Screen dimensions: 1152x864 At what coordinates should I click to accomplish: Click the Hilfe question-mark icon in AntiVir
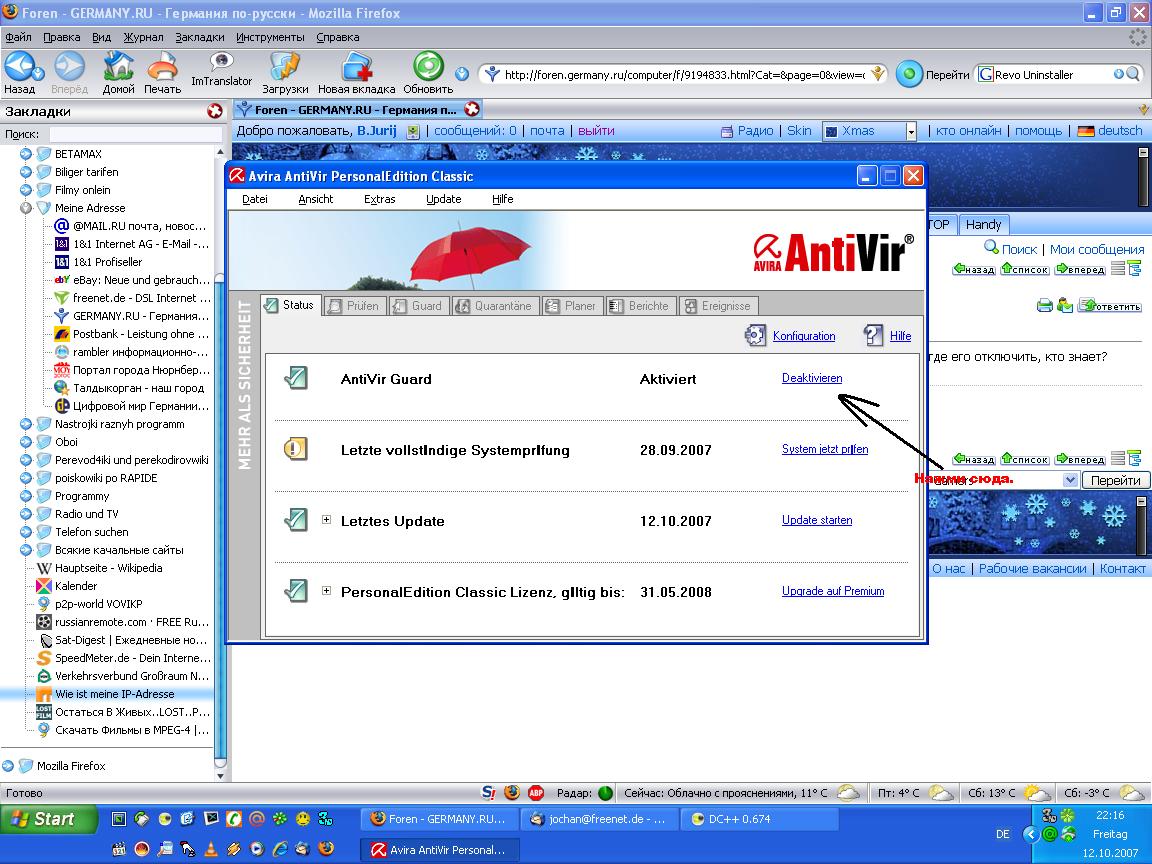[x=874, y=336]
